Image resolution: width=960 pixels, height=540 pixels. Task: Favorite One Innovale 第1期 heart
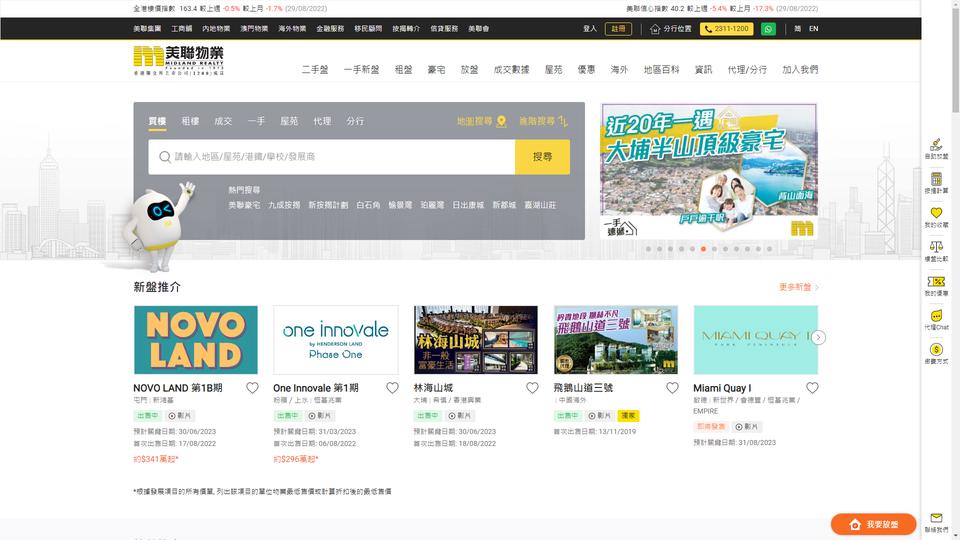point(392,388)
